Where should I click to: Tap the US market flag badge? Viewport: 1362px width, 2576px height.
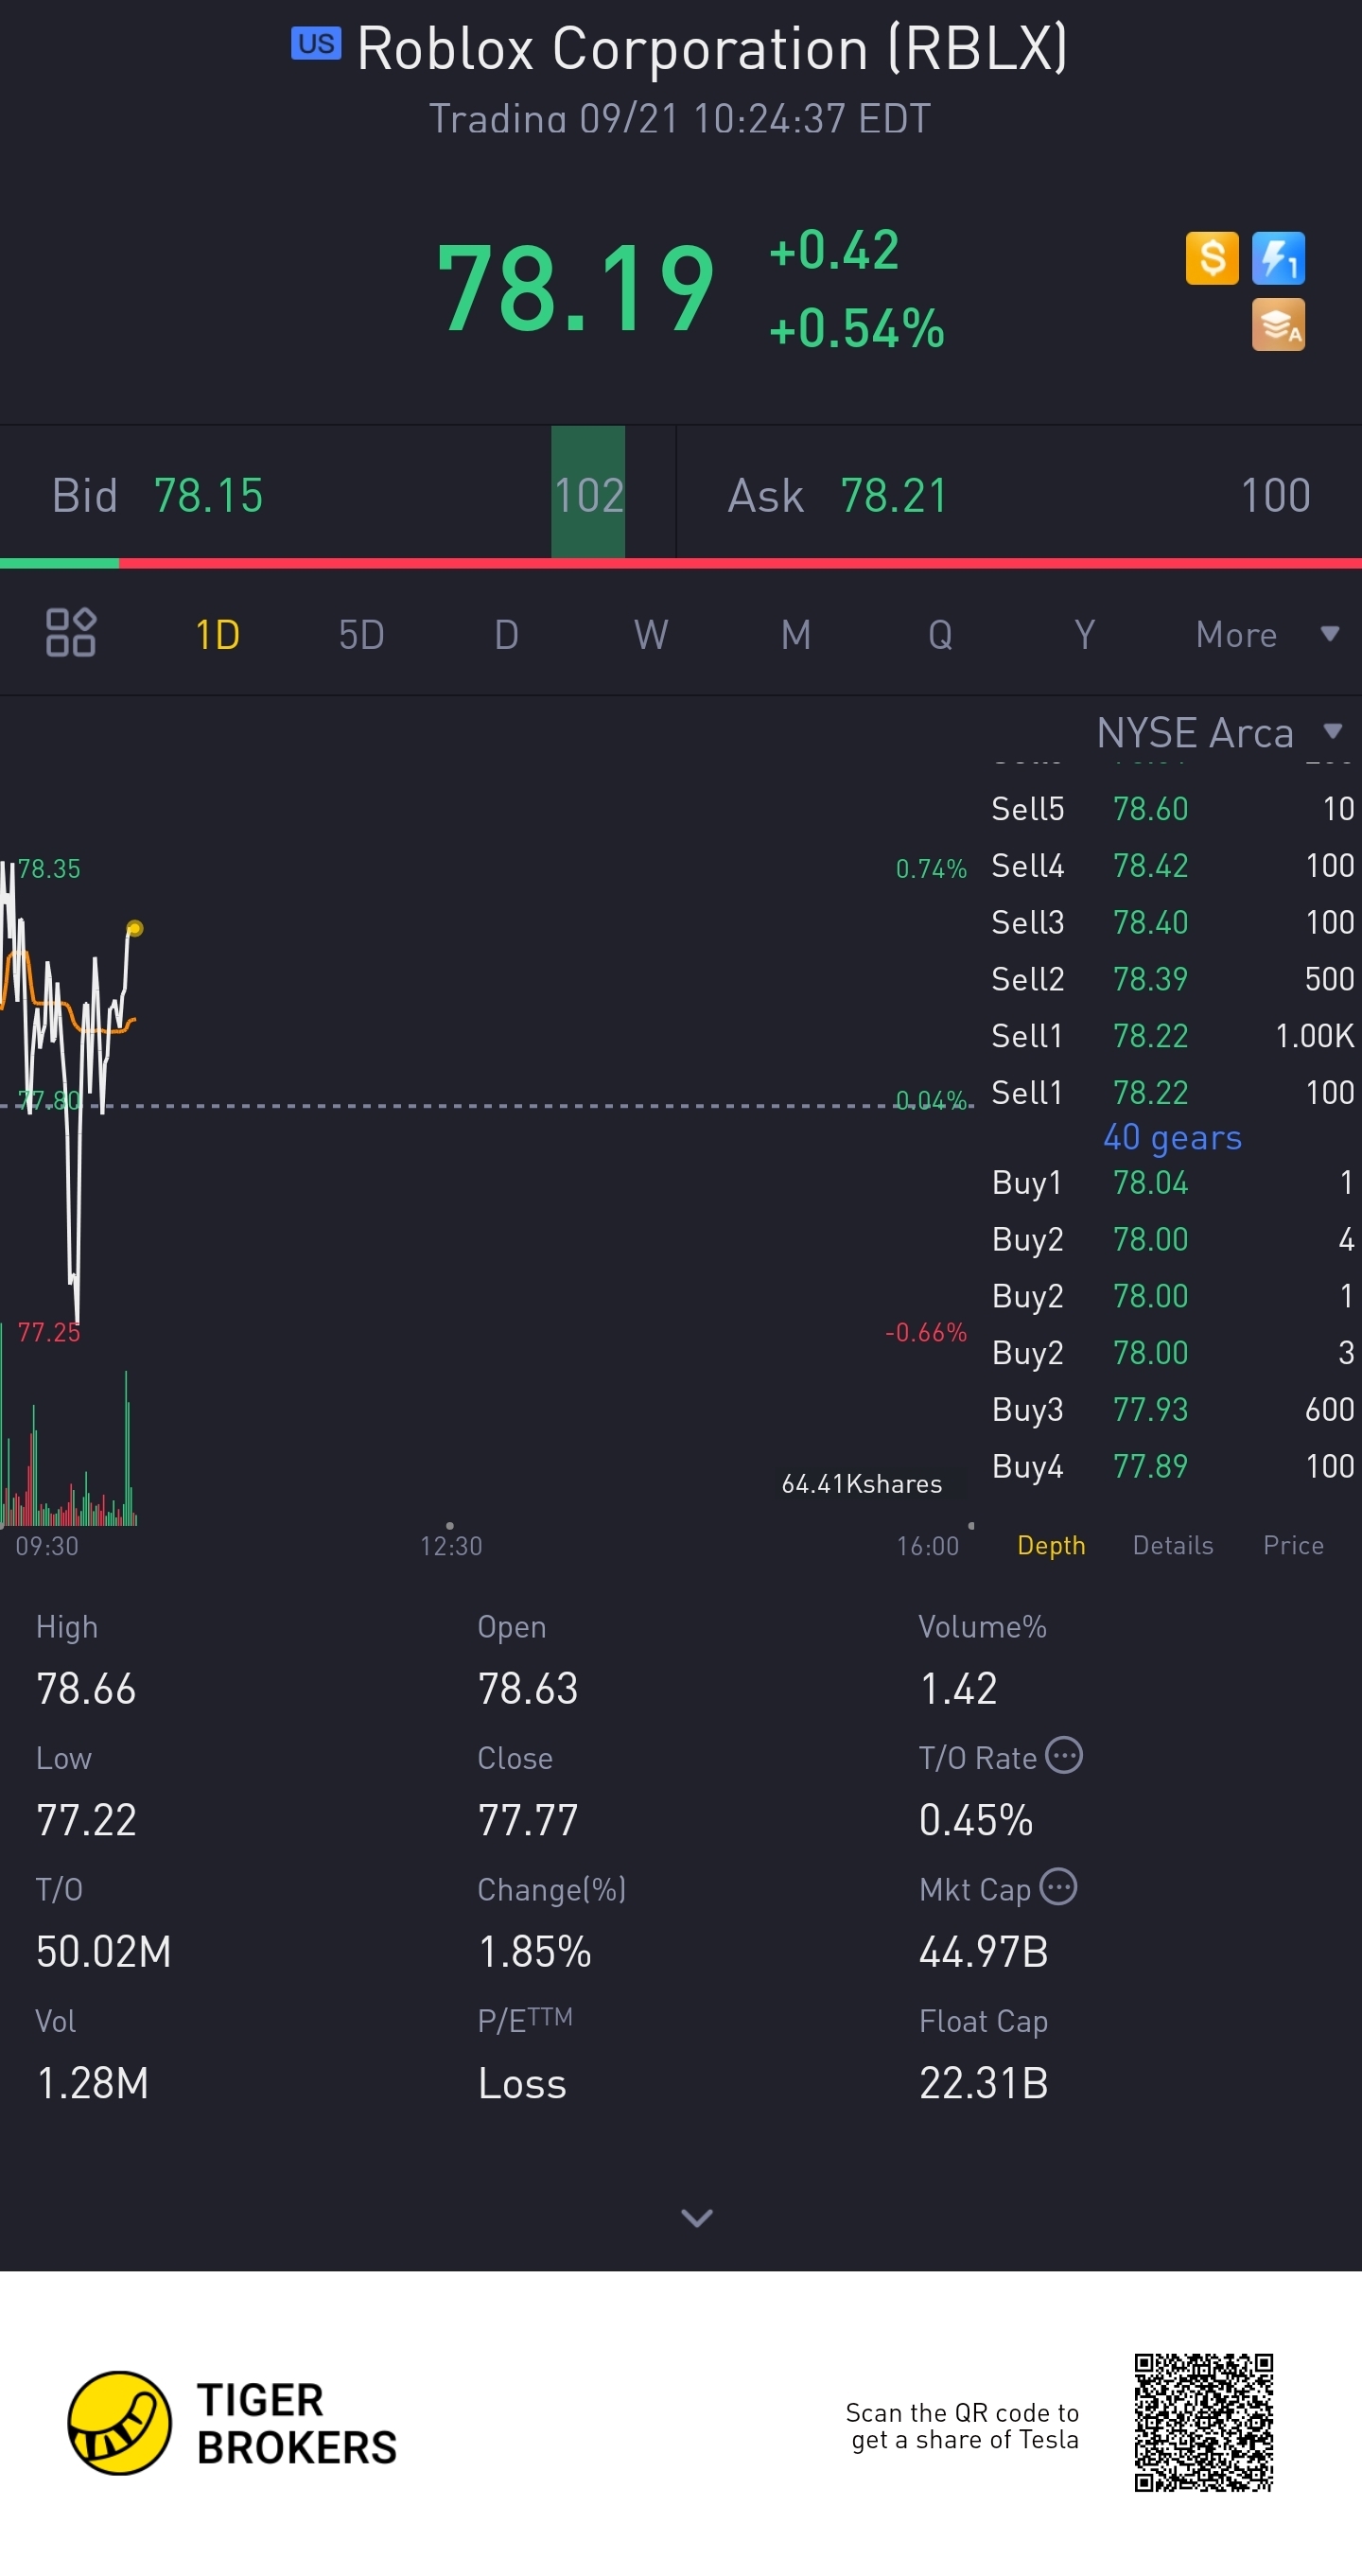(316, 44)
